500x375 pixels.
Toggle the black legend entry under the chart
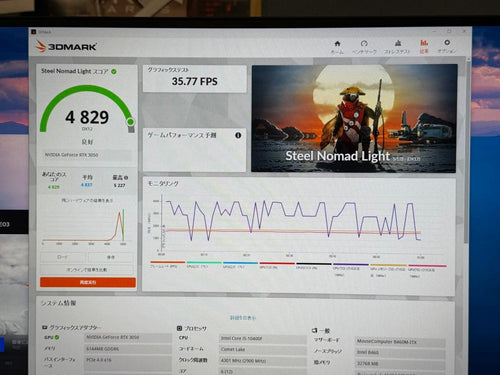pyautogui.click(x=314, y=265)
